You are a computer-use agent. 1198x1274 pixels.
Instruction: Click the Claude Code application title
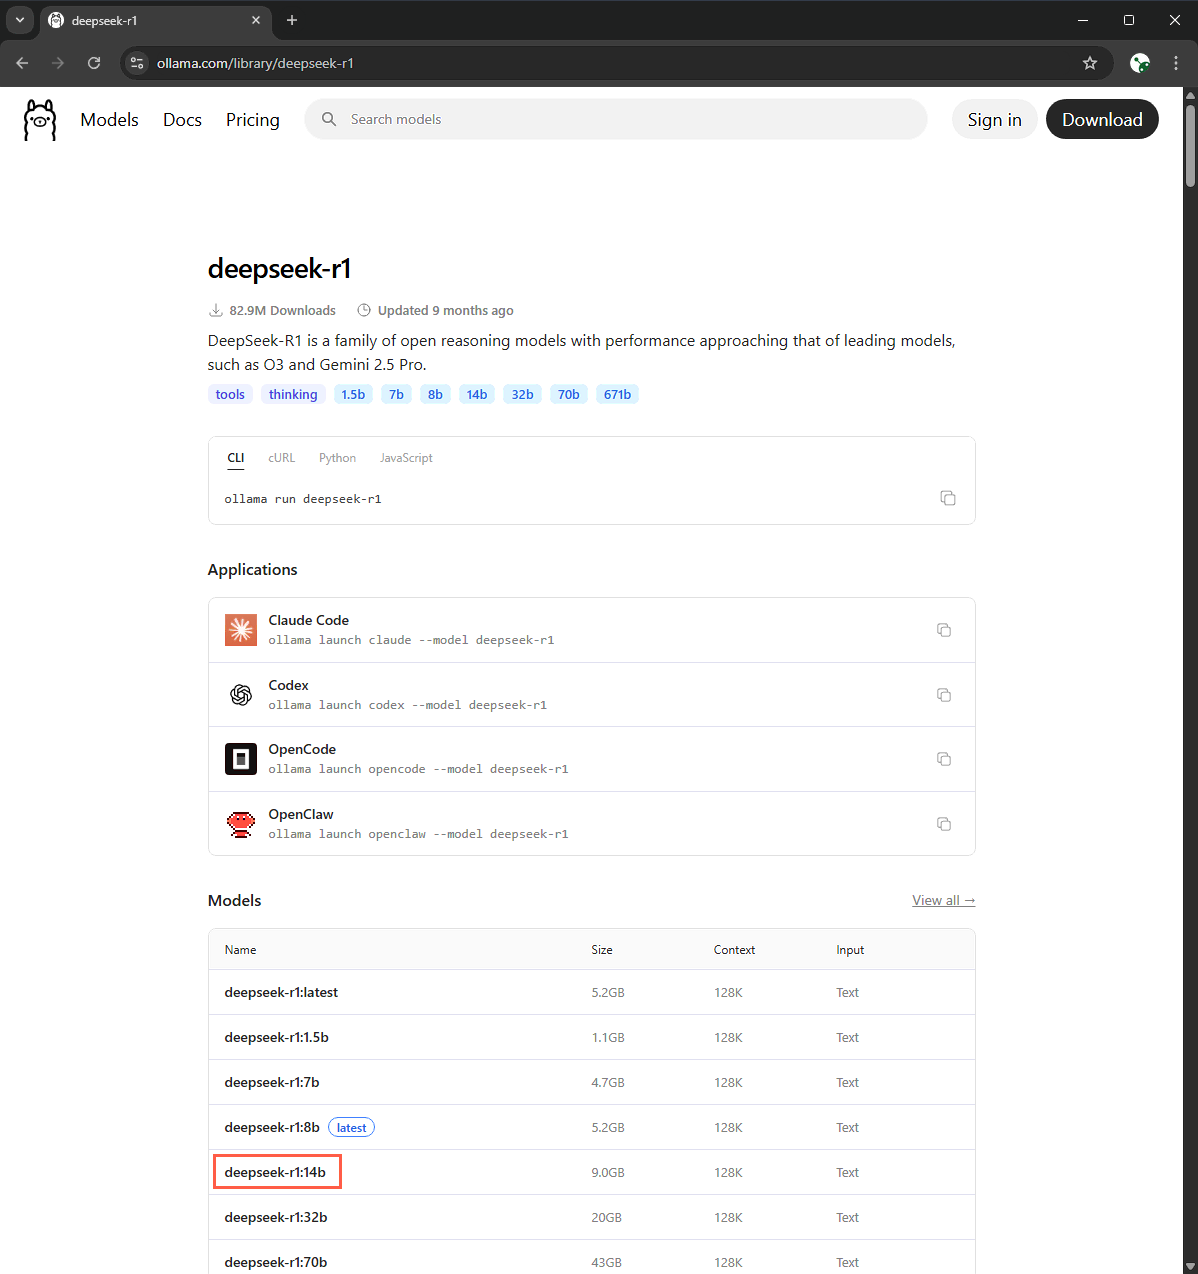[x=309, y=620]
